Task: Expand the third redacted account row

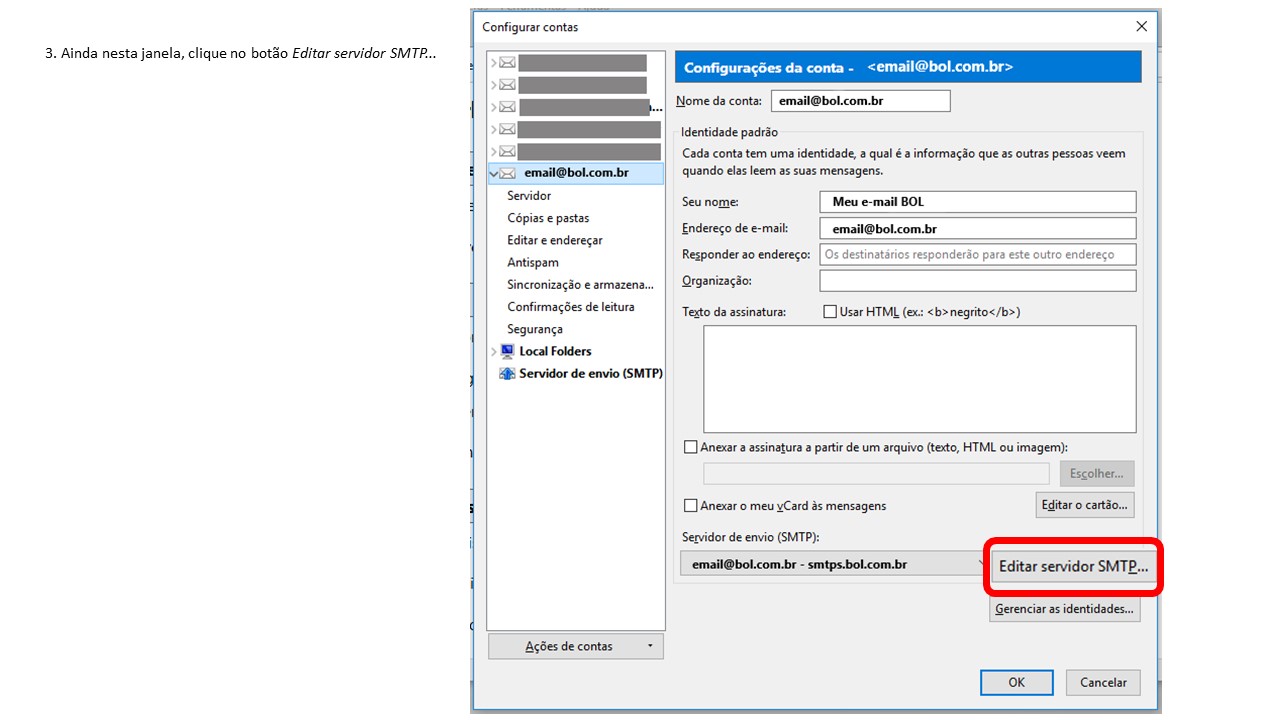Action: pos(494,106)
